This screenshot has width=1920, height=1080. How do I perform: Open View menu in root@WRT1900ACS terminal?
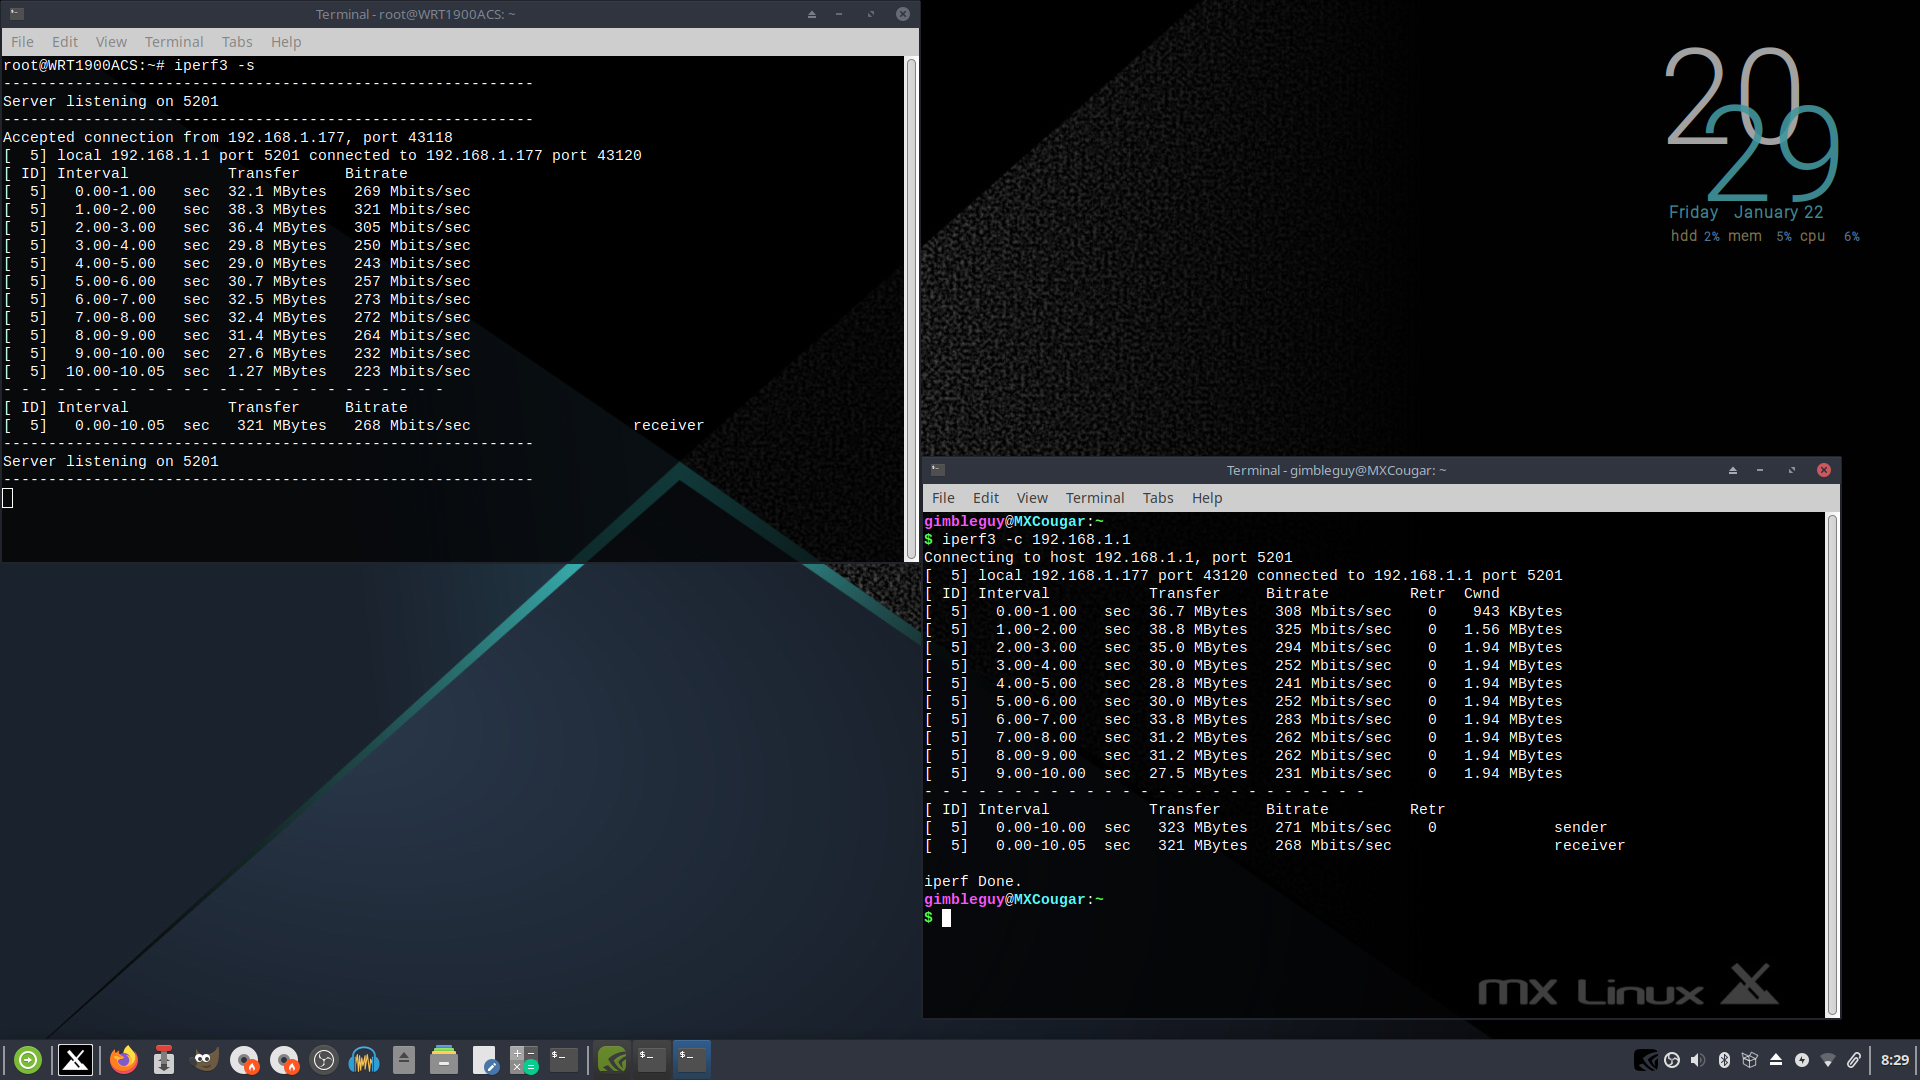[111, 42]
